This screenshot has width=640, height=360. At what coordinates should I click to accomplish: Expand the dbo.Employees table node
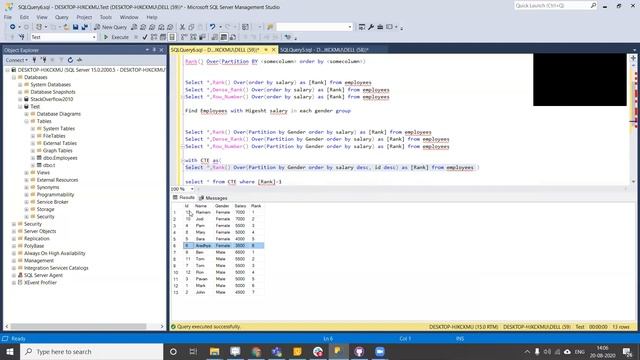coord(33,158)
